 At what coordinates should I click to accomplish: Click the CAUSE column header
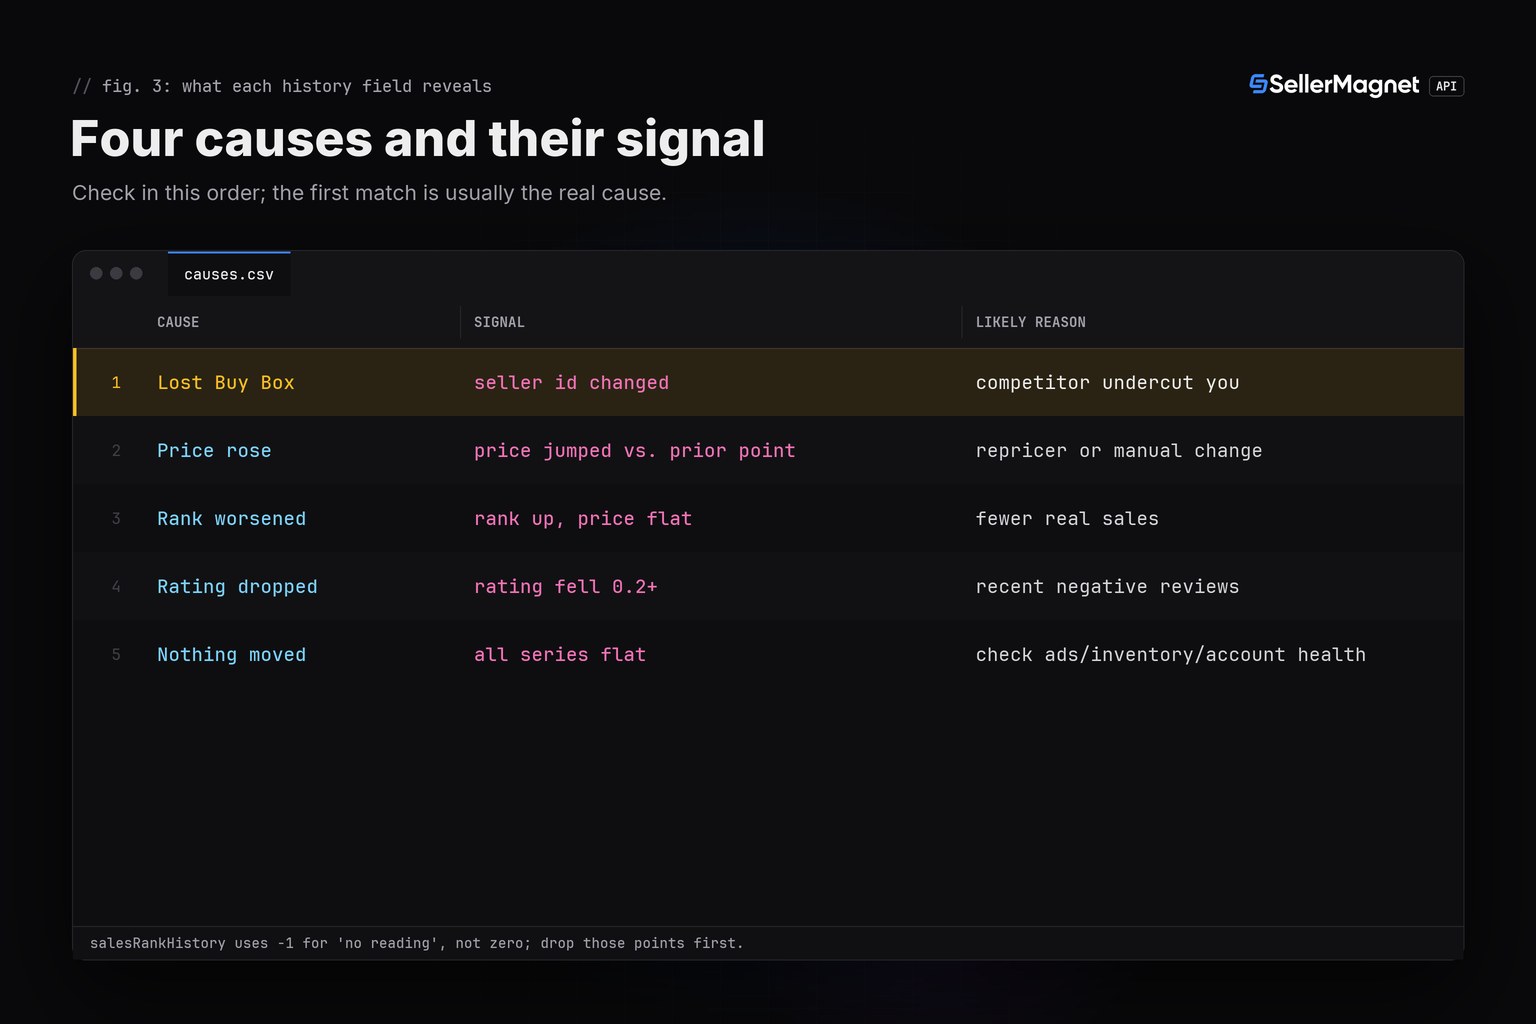[178, 322]
